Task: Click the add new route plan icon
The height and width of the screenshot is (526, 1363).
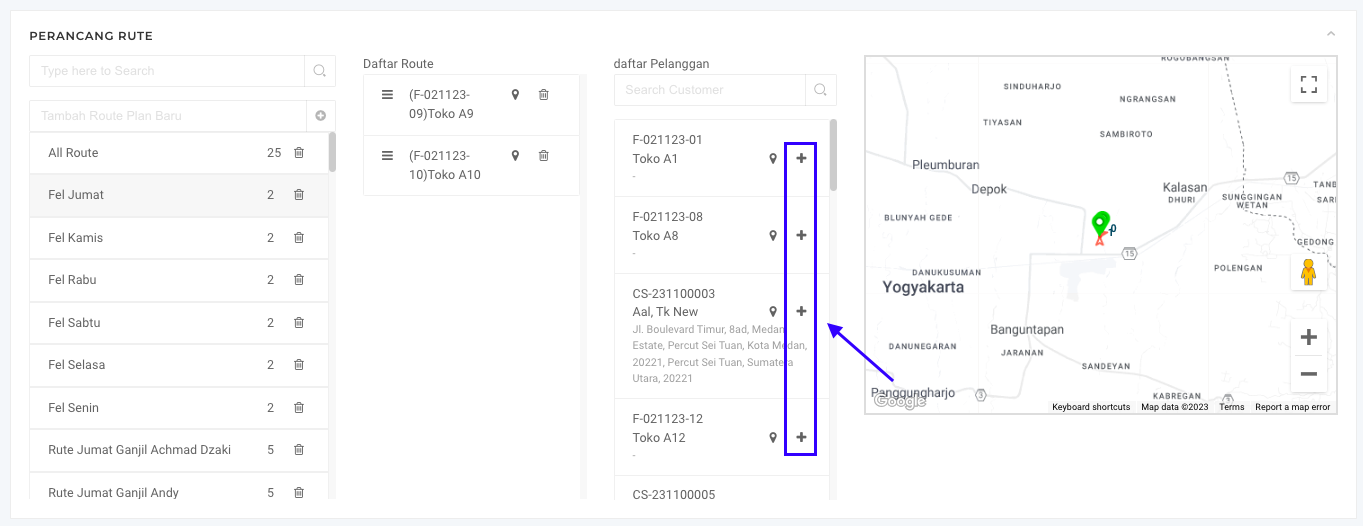Action: coord(321,116)
